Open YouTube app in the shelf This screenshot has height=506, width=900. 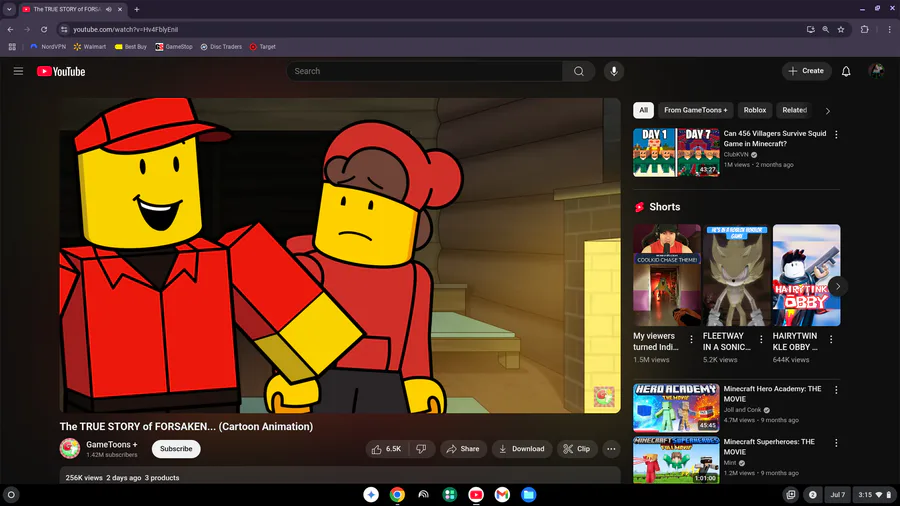point(476,495)
